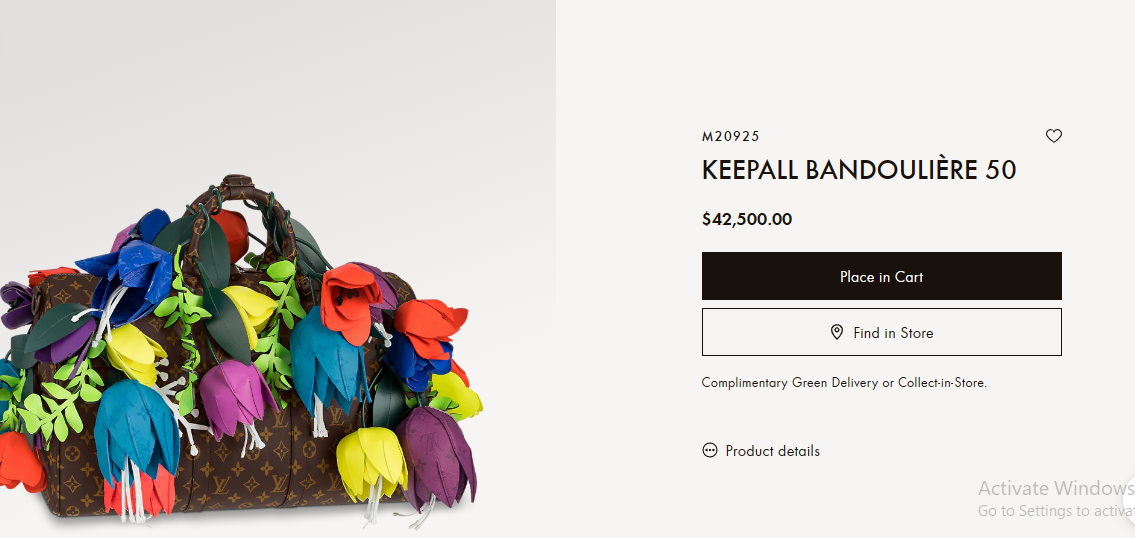
Task: Click the Go to Settings watermark line
Action: click(1056, 510)
